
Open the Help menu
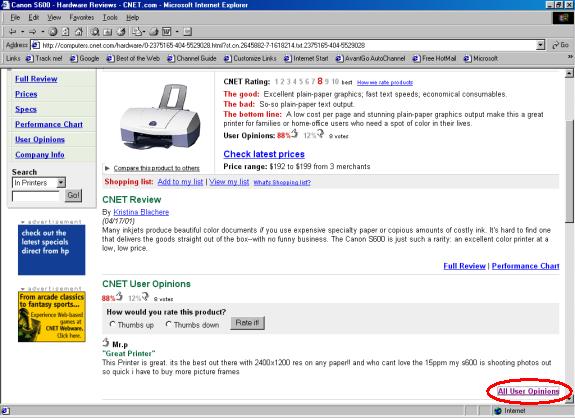132,17
